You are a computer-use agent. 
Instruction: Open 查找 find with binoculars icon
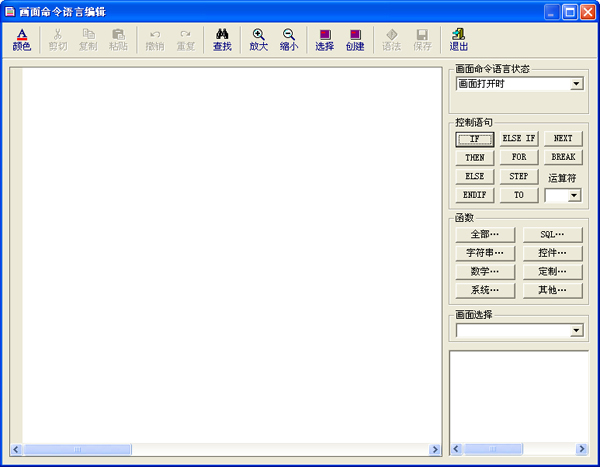click(222, 40)
